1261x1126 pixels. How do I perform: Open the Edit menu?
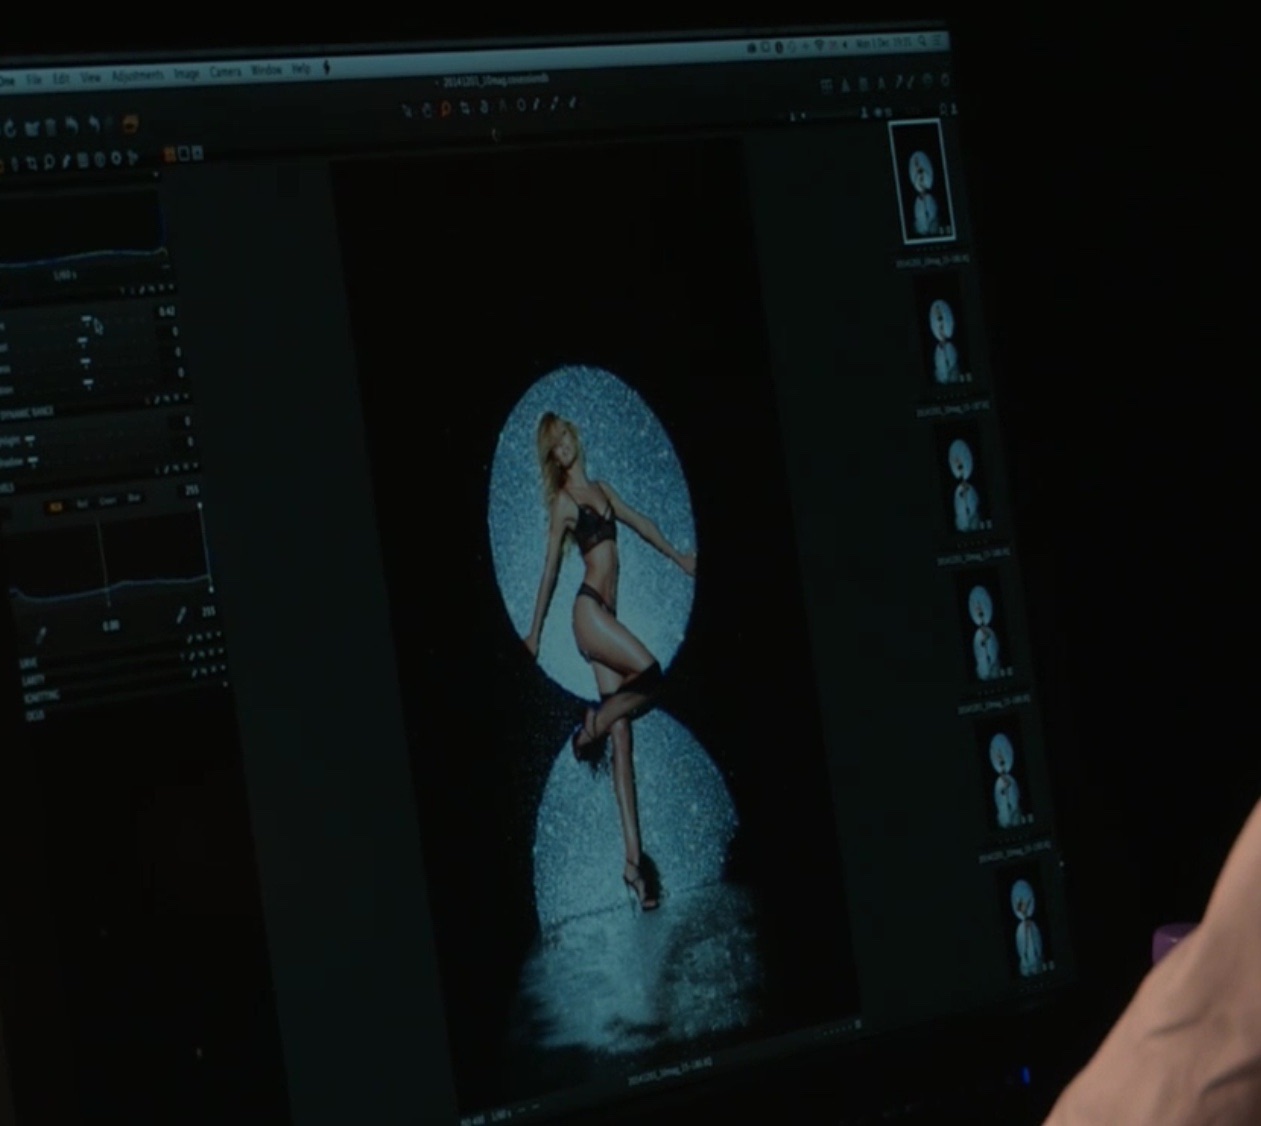62,78
